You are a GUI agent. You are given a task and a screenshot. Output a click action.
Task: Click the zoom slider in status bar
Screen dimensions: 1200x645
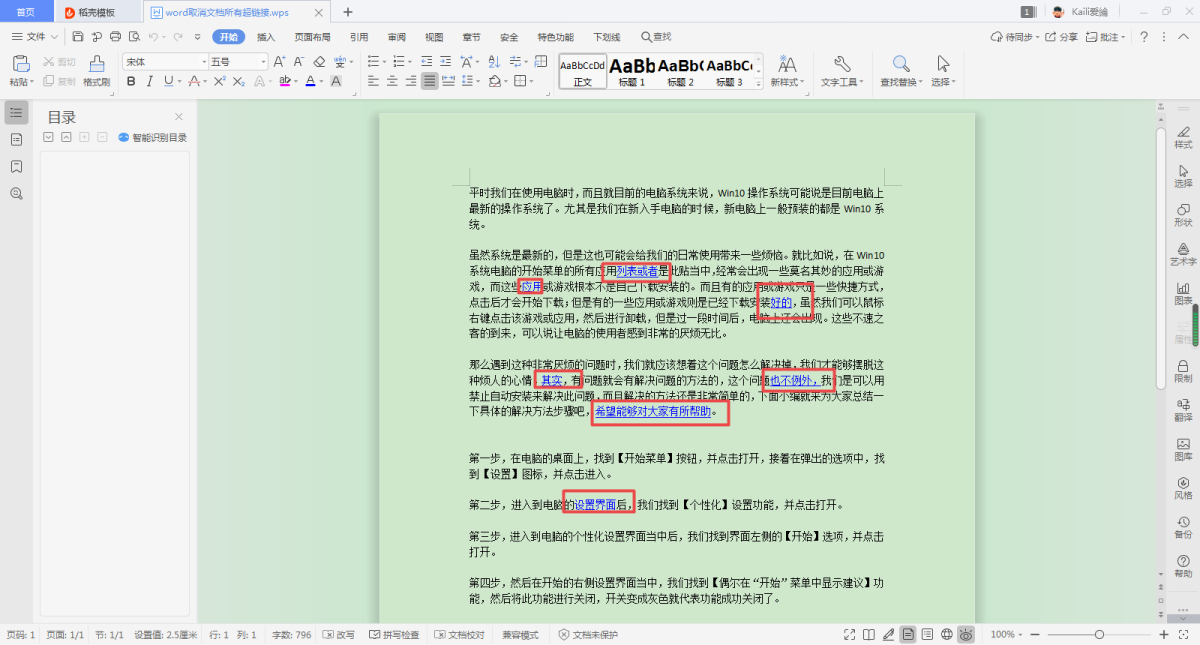[1099, 635]
